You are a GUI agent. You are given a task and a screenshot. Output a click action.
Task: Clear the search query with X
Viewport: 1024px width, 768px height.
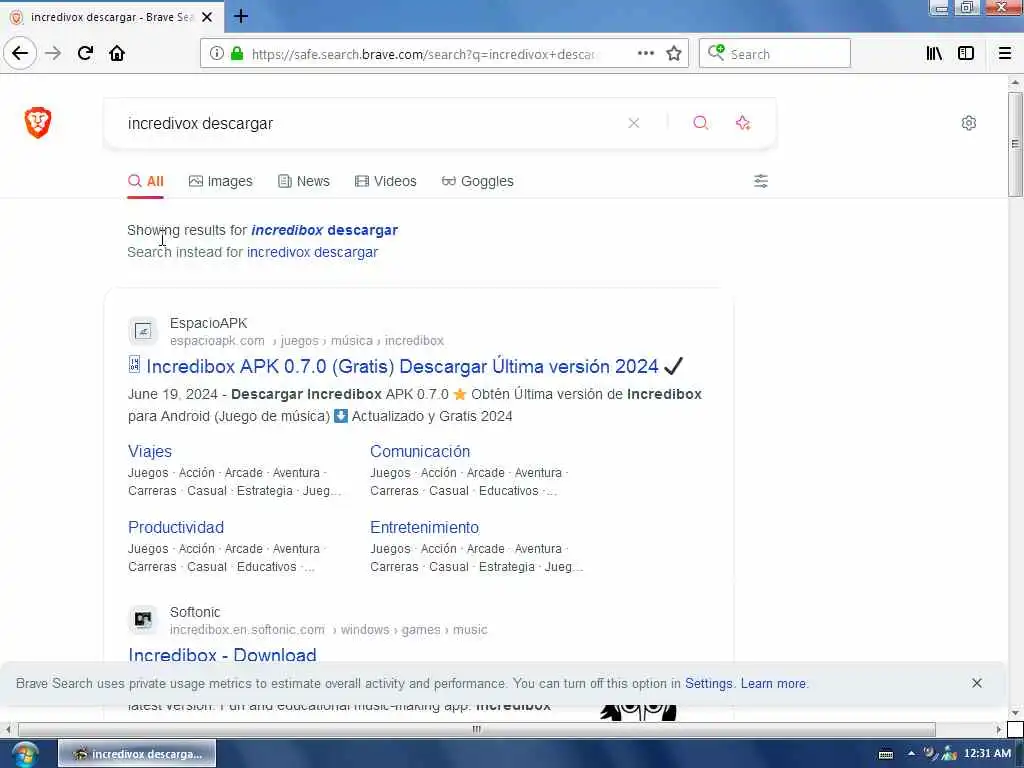[633, 123]
